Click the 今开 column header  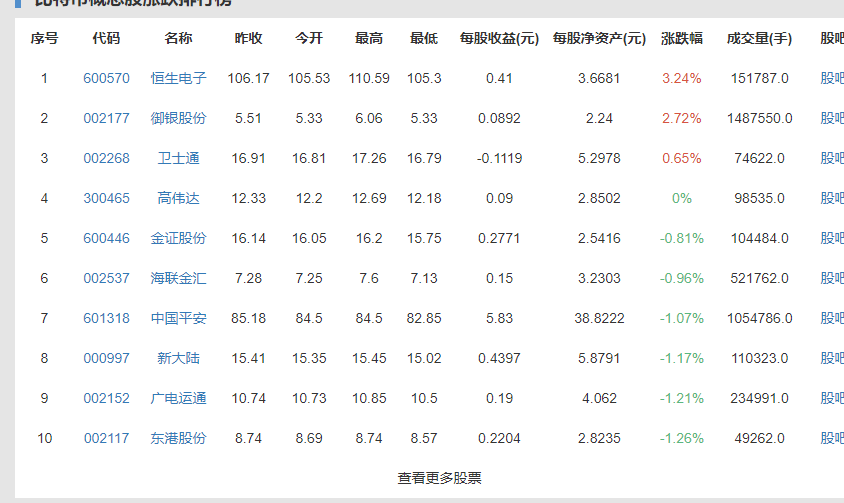point(309,39)
